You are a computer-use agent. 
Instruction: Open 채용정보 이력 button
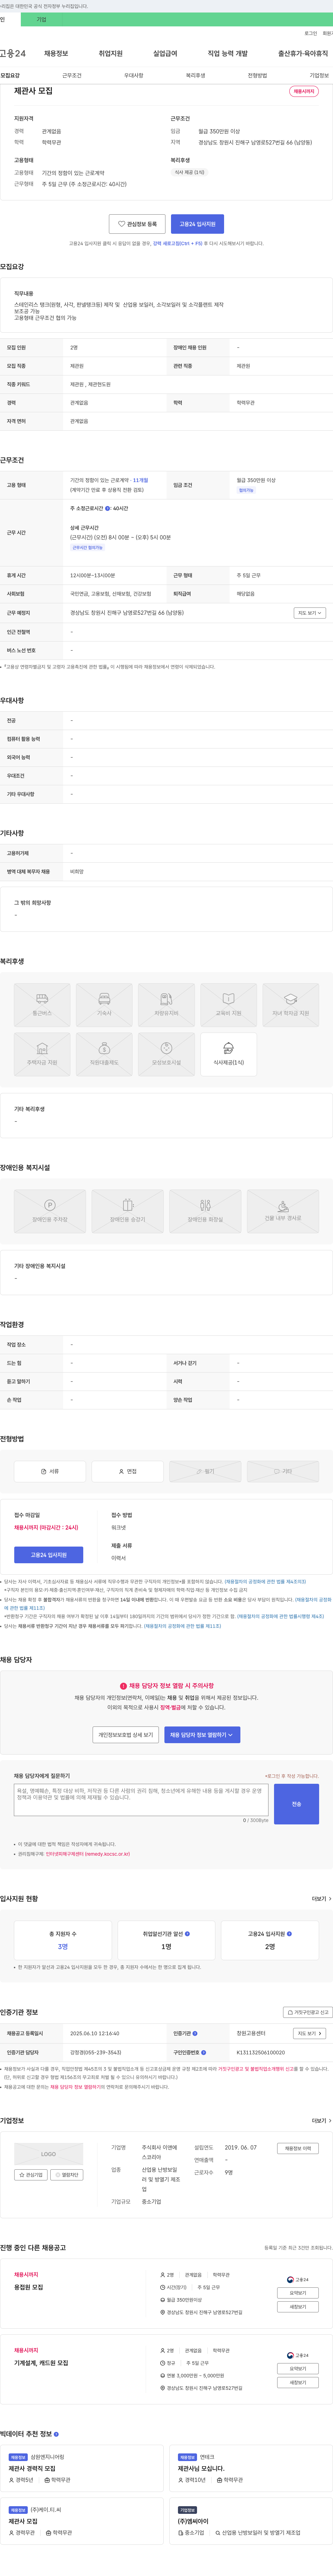click(298, 2148)
